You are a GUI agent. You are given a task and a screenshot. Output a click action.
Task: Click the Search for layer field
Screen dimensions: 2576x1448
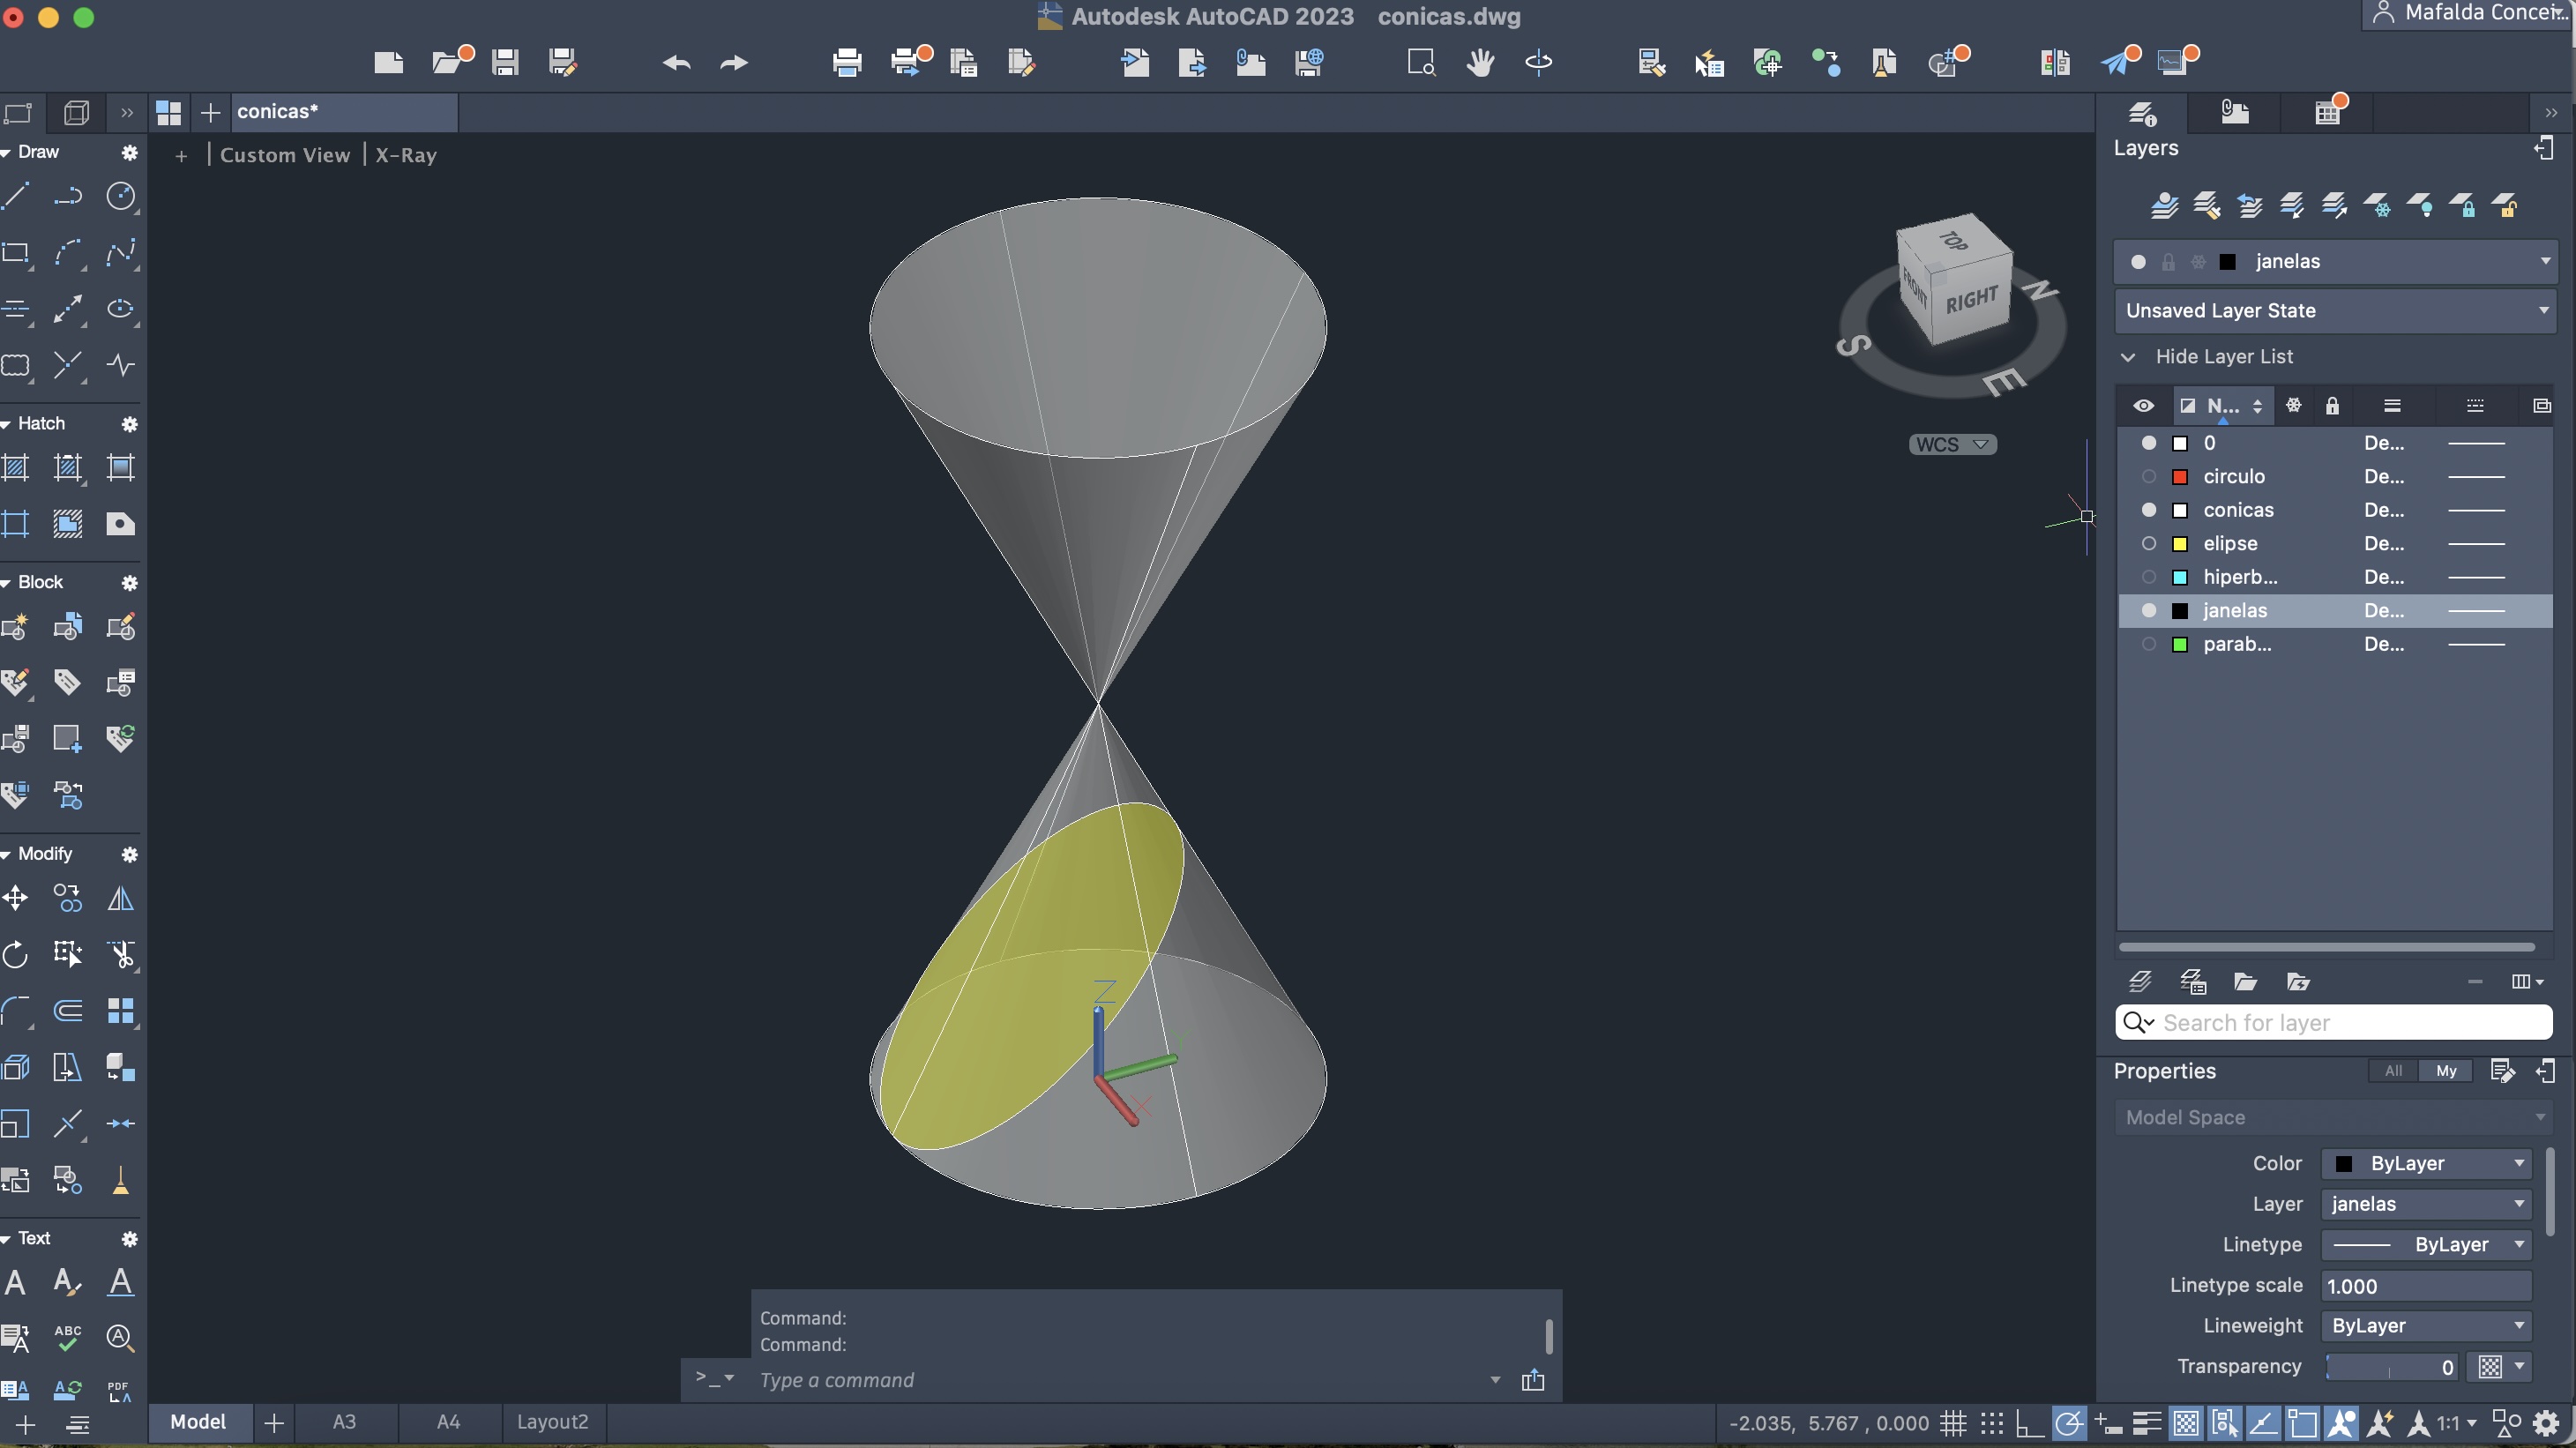point(2350,1022)
